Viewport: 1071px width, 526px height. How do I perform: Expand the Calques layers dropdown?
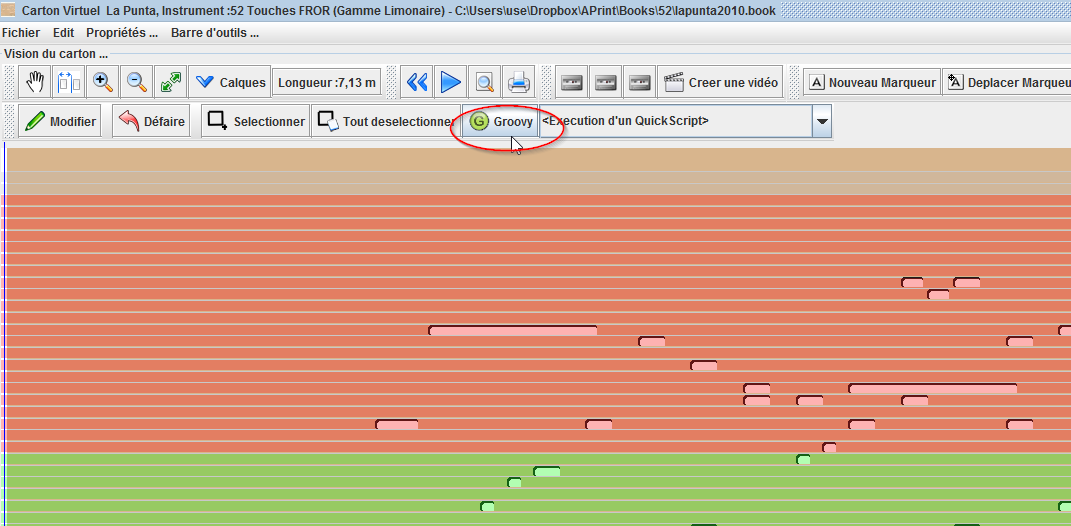230,83
